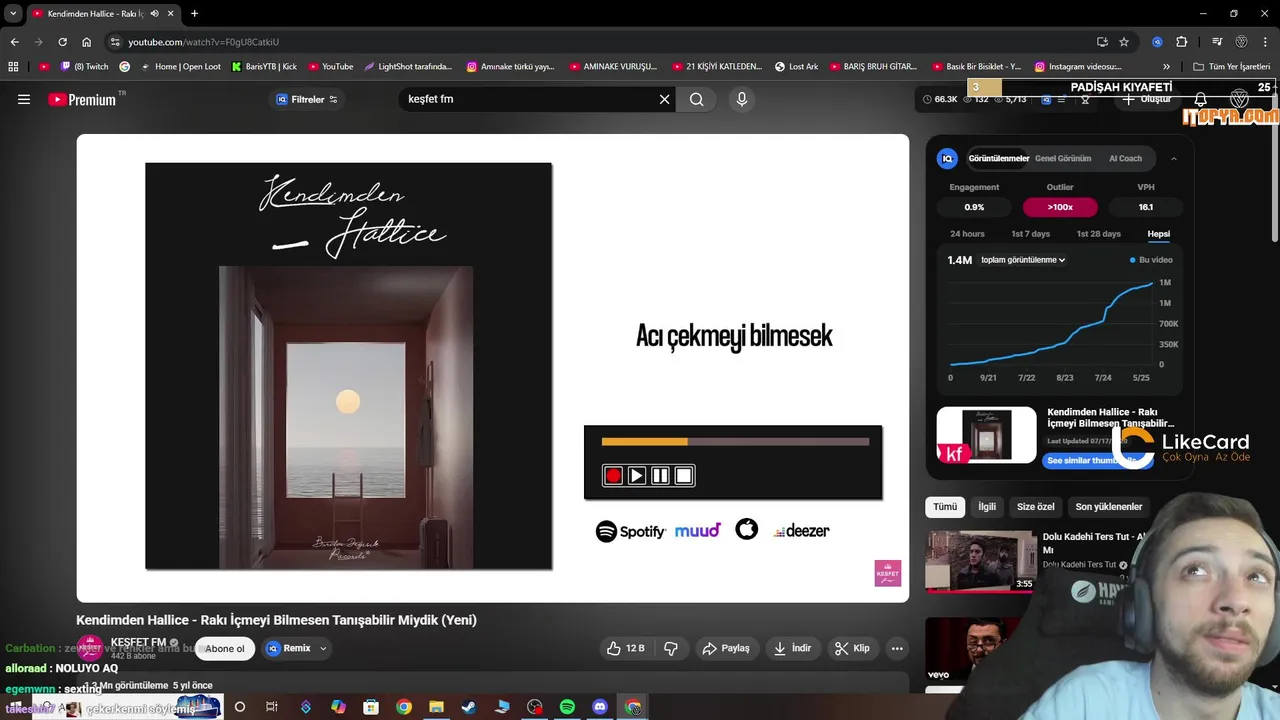Go to YouTube Premium home logo

click(x=82, y=99)
